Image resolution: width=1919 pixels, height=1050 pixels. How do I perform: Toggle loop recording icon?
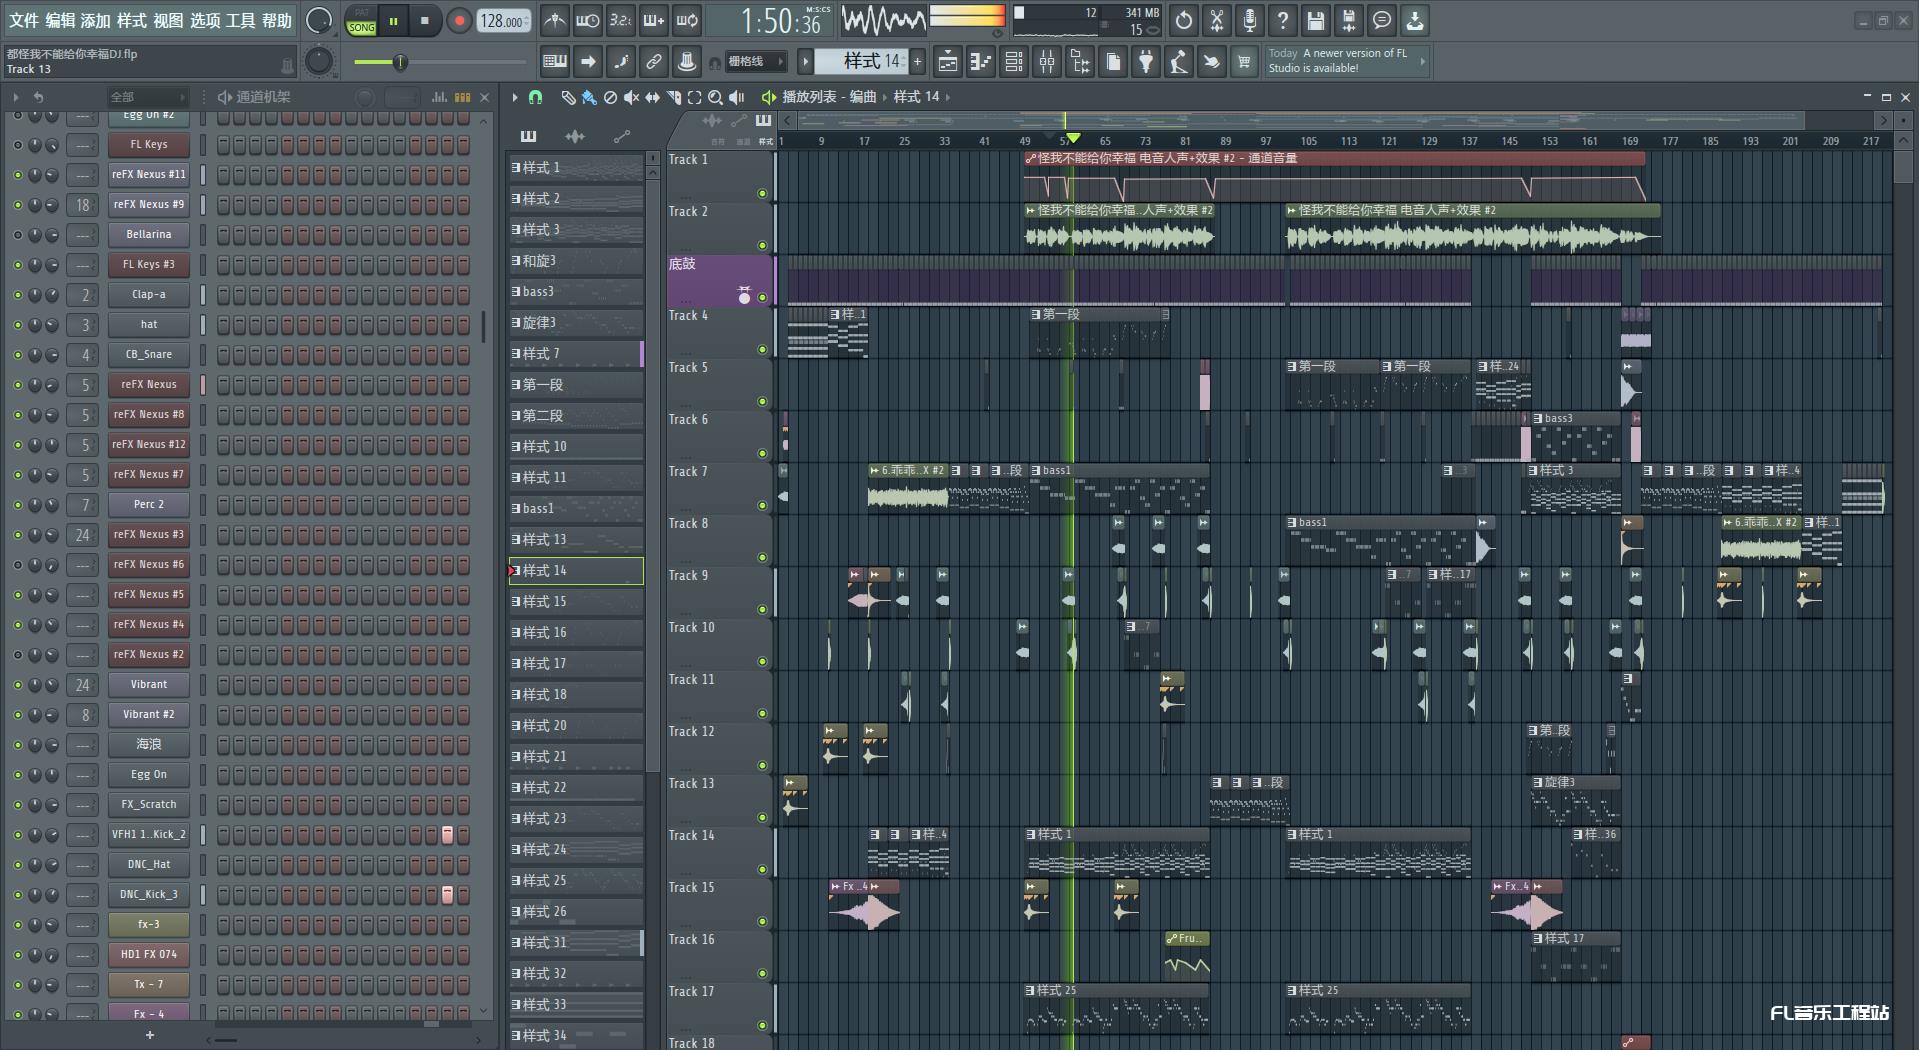click(x=687, y=20)
